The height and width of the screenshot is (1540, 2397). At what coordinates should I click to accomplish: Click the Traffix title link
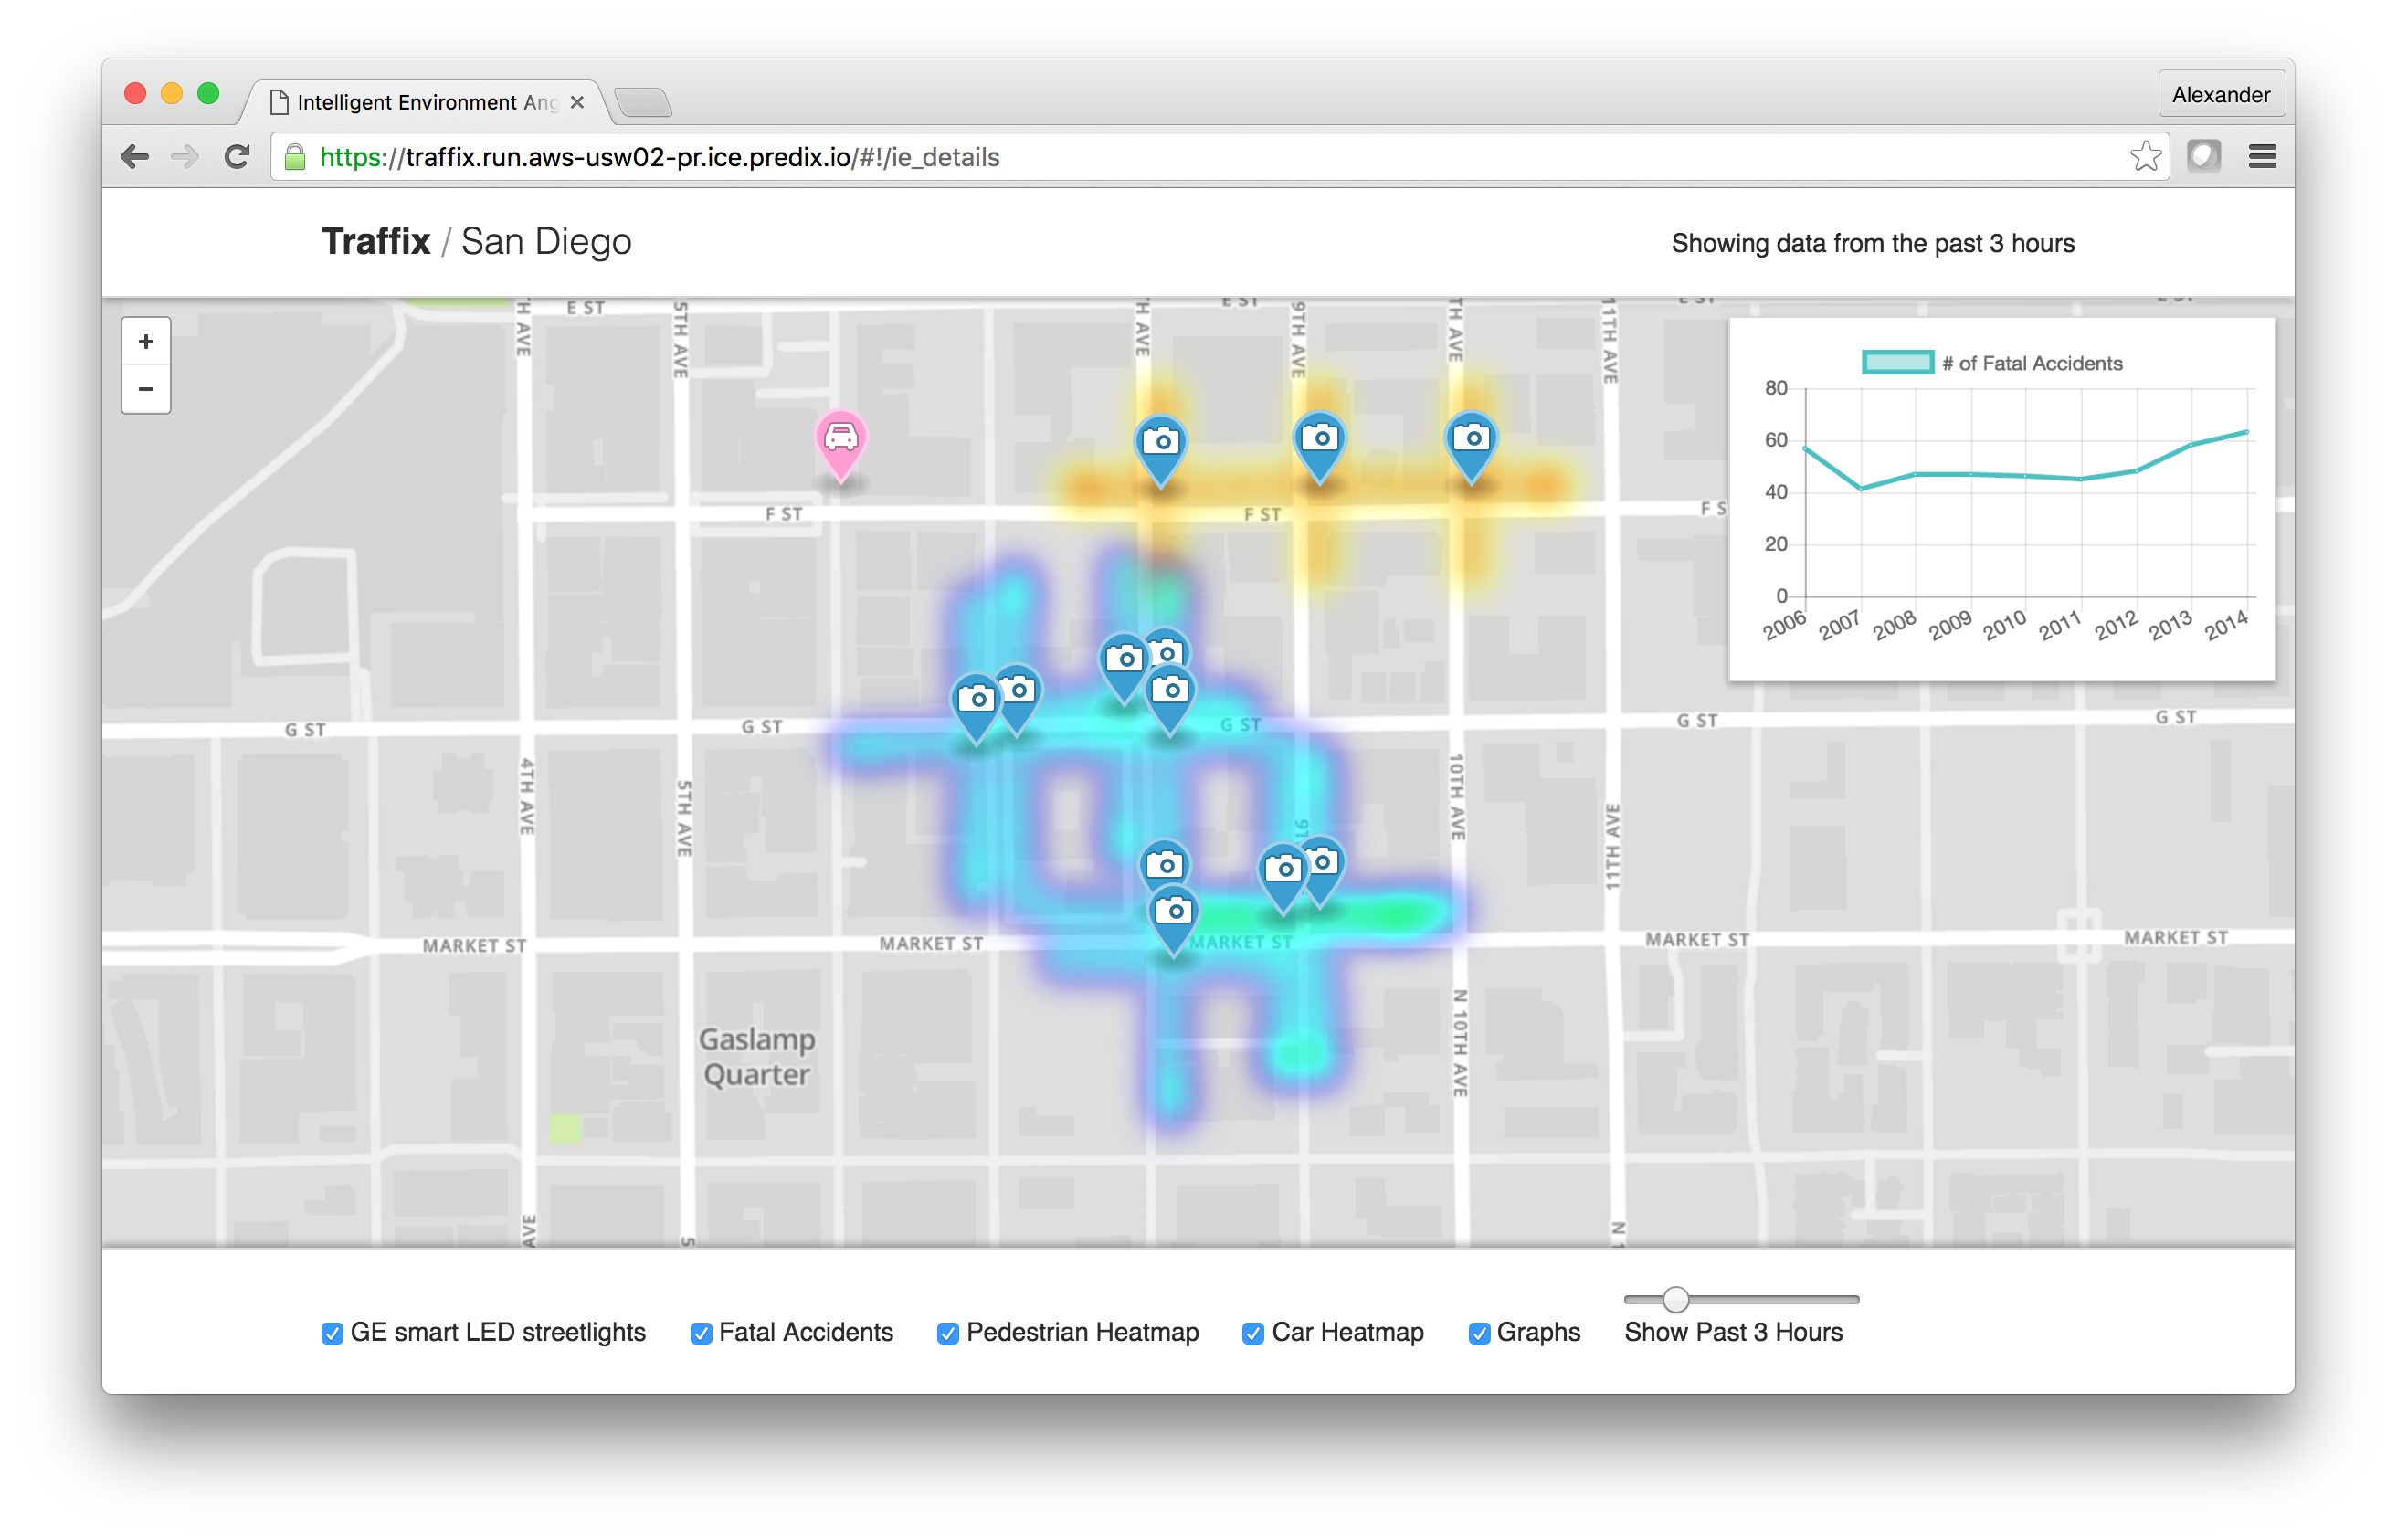point(375,242)
